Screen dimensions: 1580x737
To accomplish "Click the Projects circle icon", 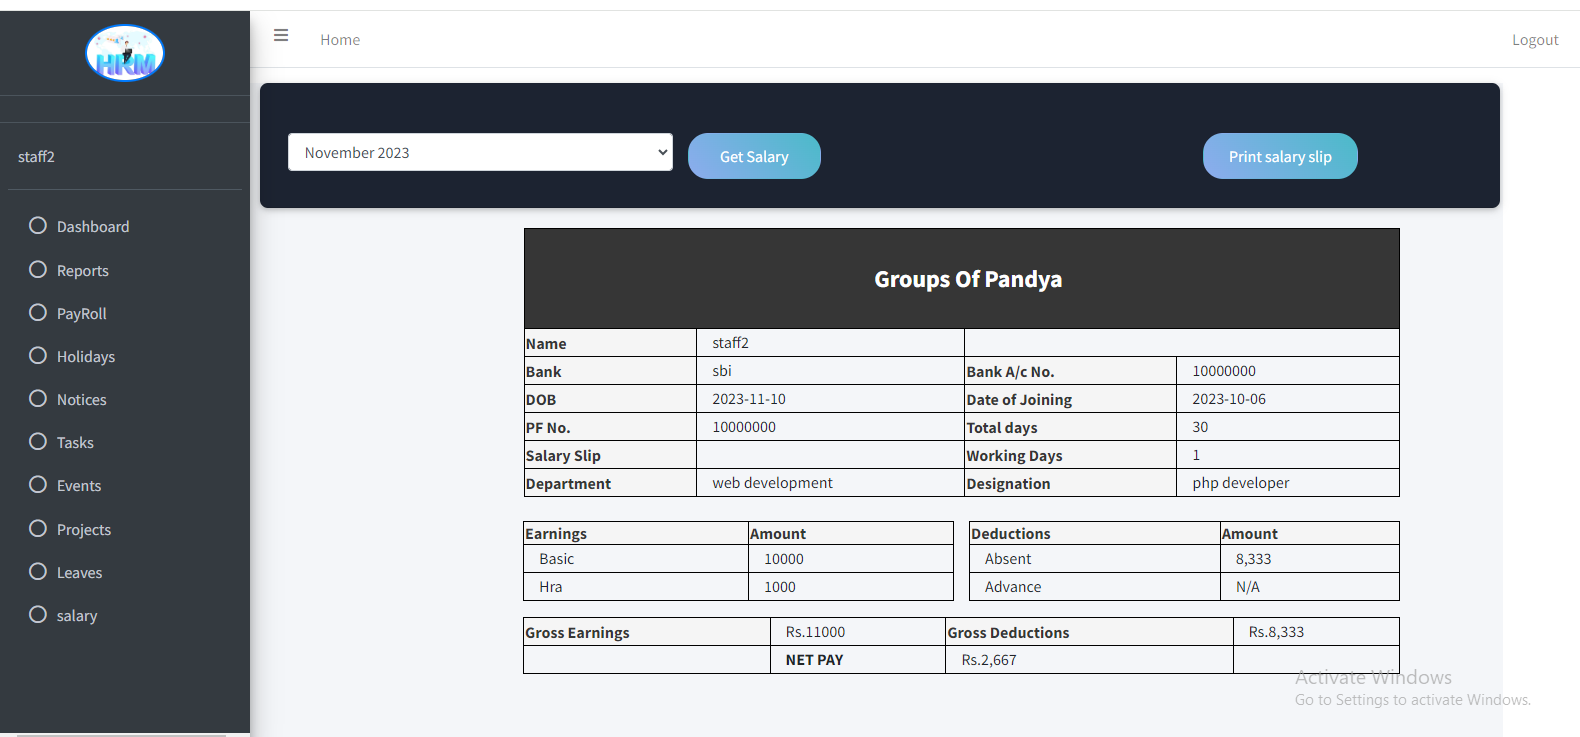I will tap(38, 528).
